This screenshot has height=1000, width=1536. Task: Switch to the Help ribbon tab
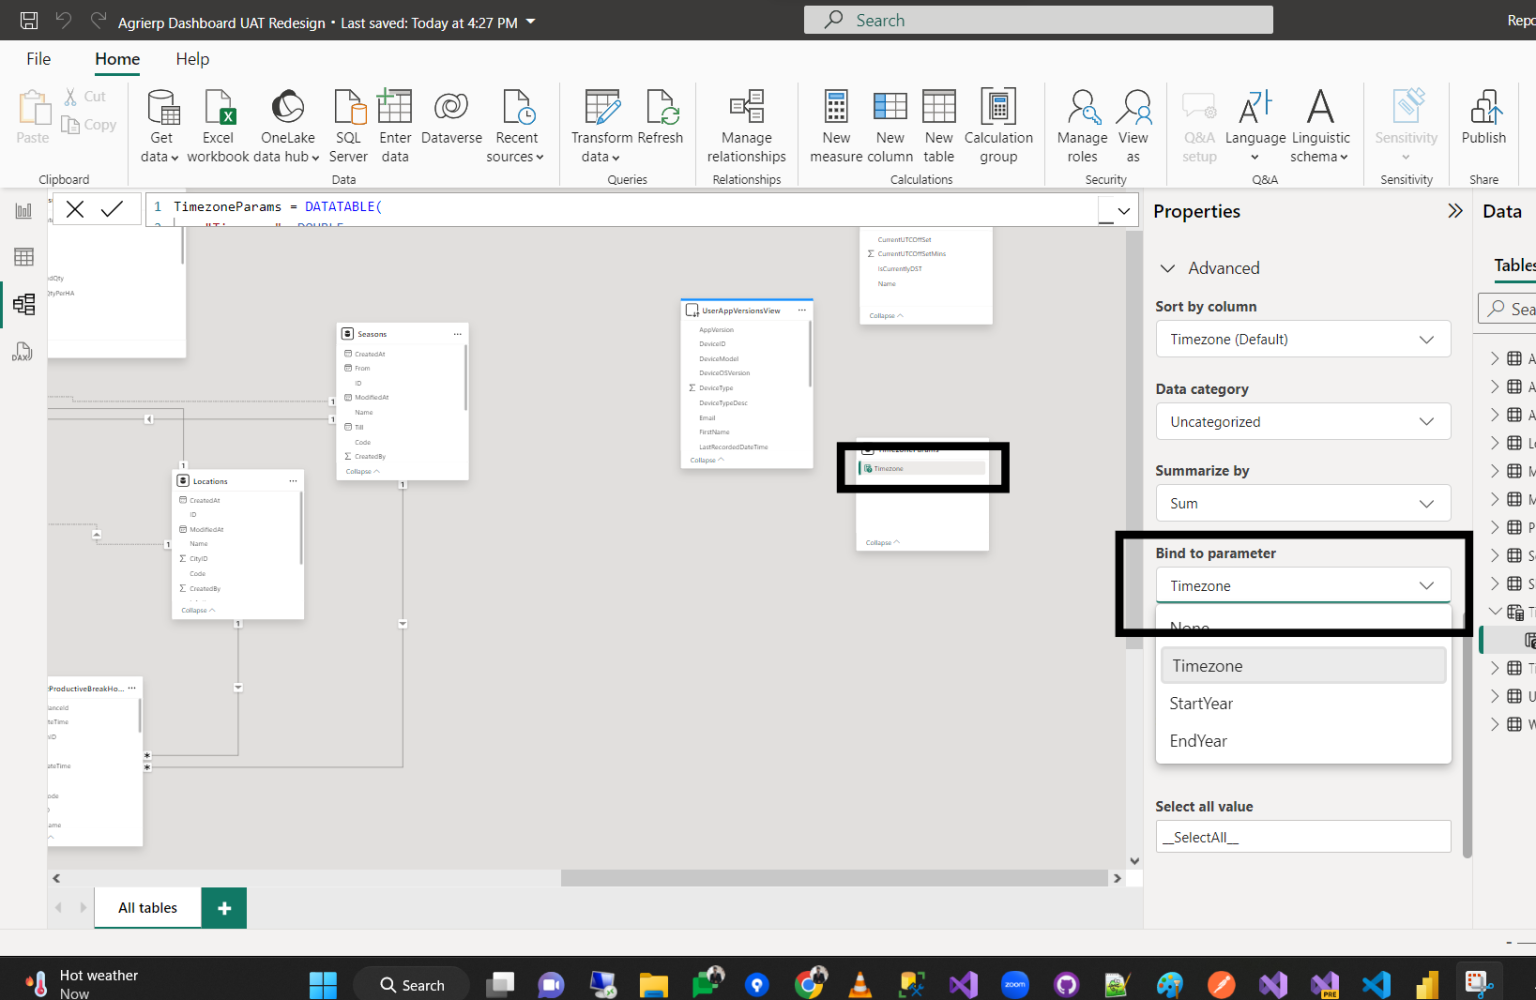coord(192,58)
